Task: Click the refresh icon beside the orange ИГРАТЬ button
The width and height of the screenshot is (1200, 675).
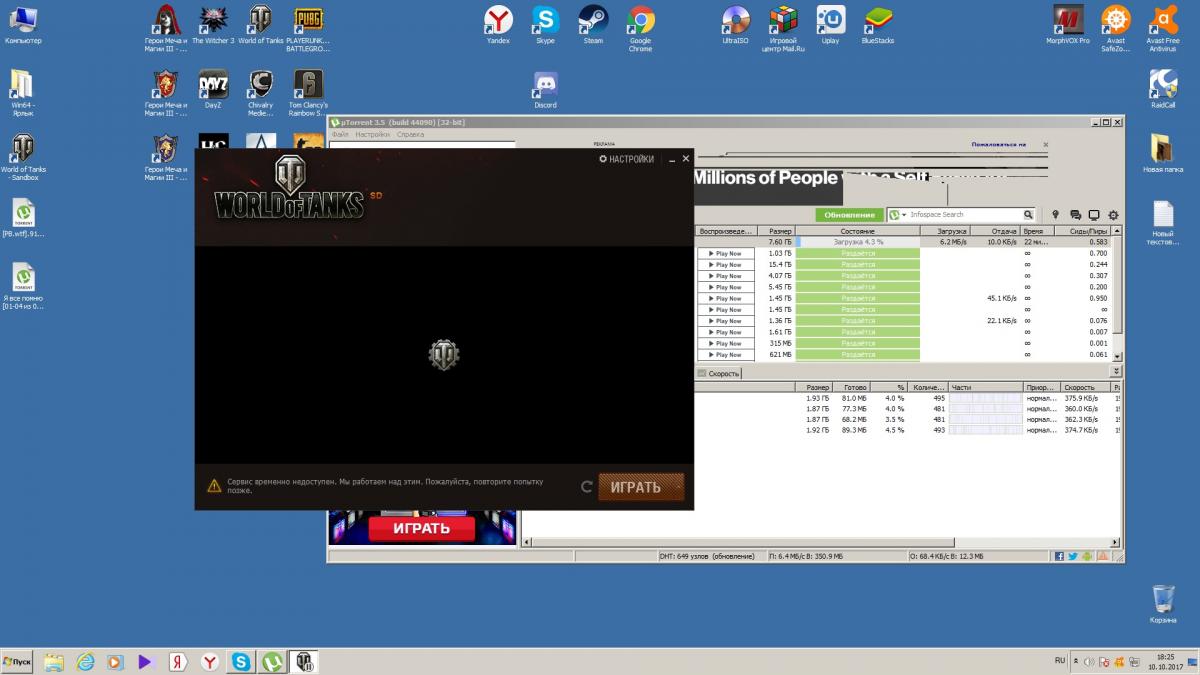Action: [587, 487]
